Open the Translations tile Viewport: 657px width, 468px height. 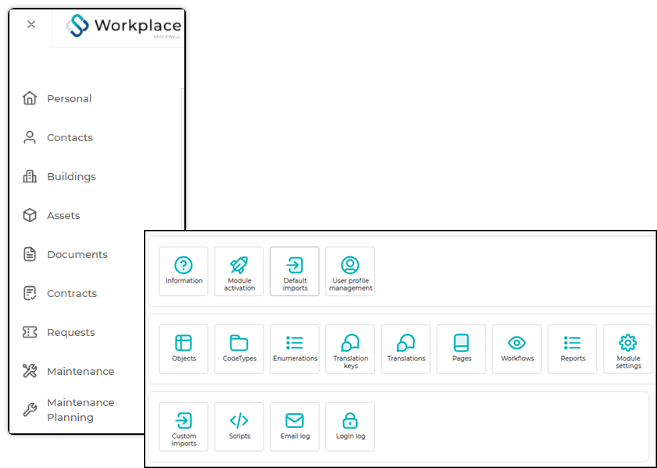(406, 349)
